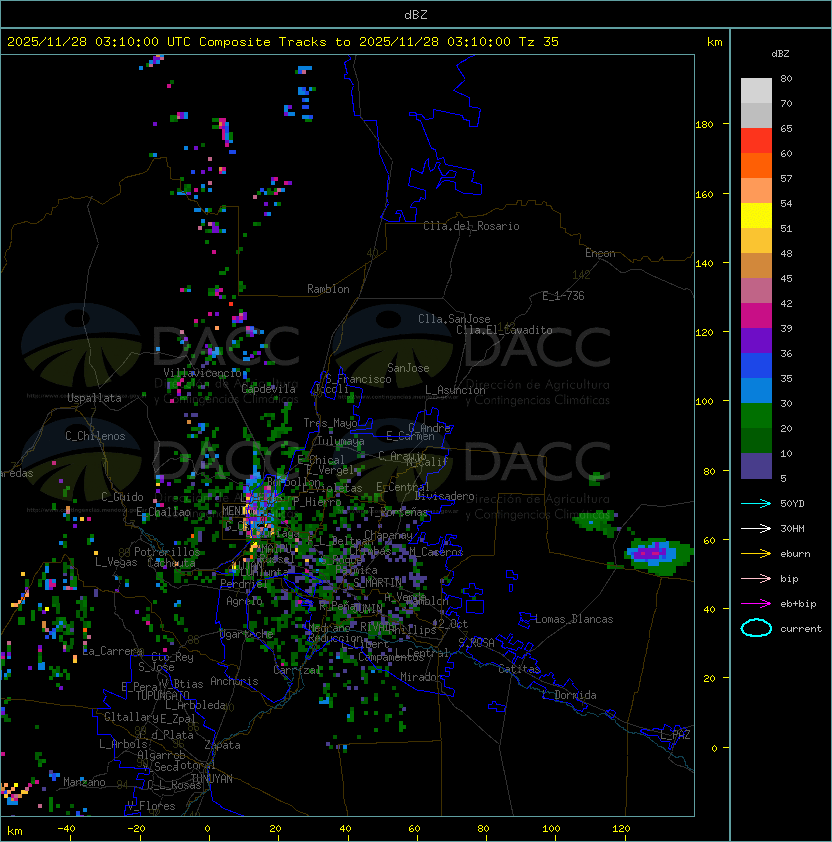This screenshot has height=842, width=832.
Task: Click the 'C_Guido' map label
Action: tap(122, 497)
